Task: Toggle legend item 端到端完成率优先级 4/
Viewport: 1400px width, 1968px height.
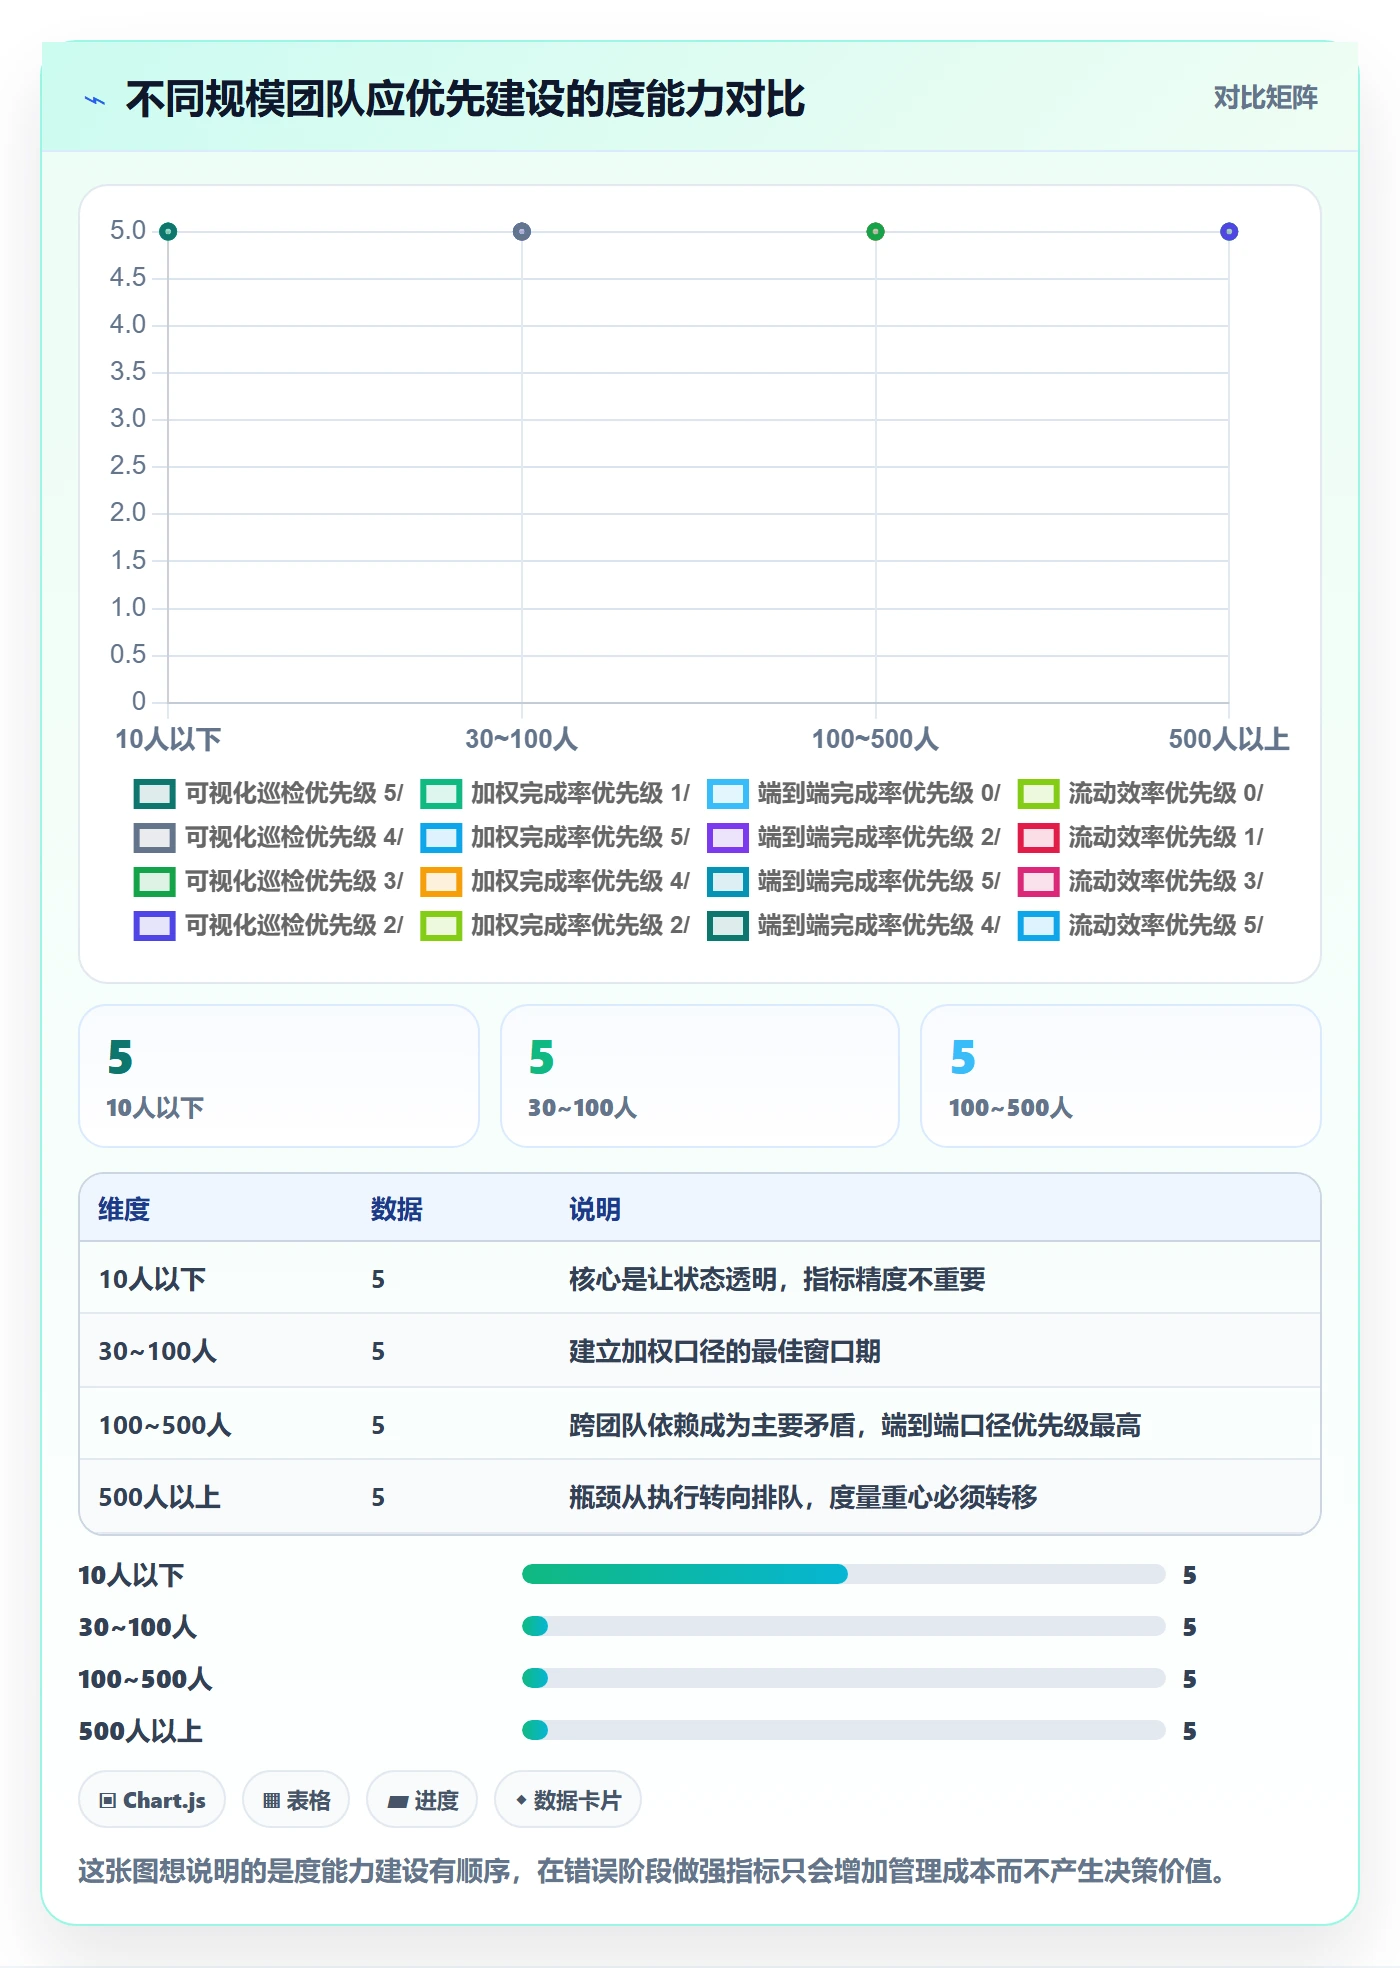Action: point(854,925)
